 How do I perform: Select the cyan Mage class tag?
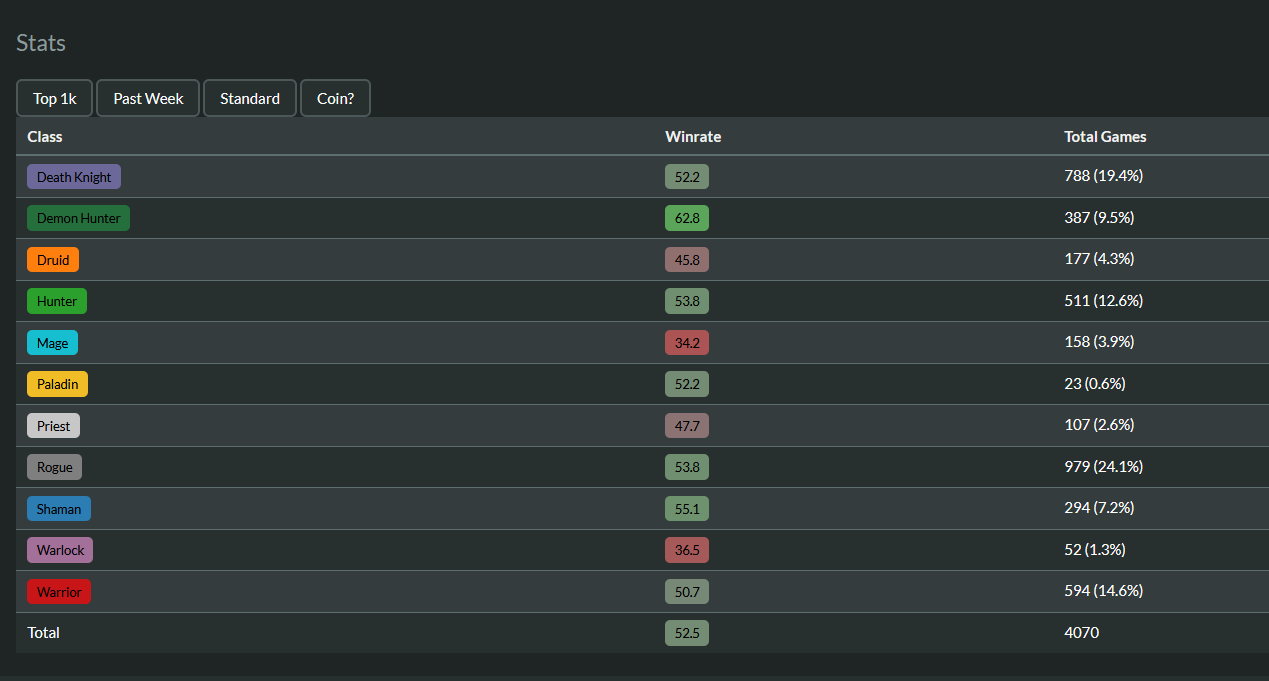(x=52, y=343)
